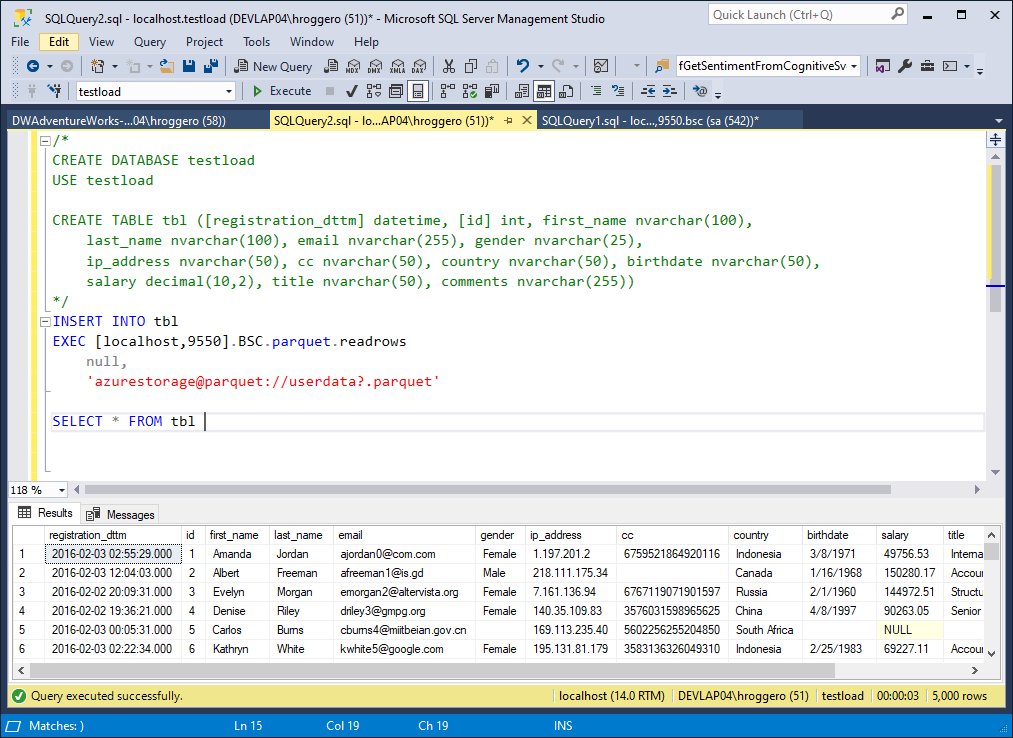Open Properties window via wrench icon

pos(905,66)
